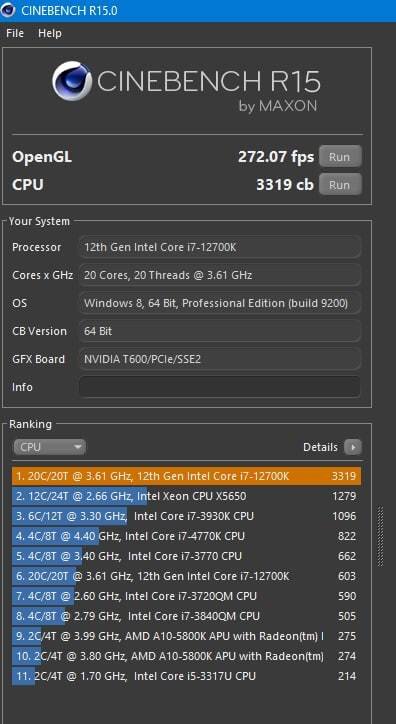The height and width of the screenshot is (724, 396).
Task: Click the GFX Board NVIDIA T600 field
Action: pyautogui.click(x=220, y=359)
